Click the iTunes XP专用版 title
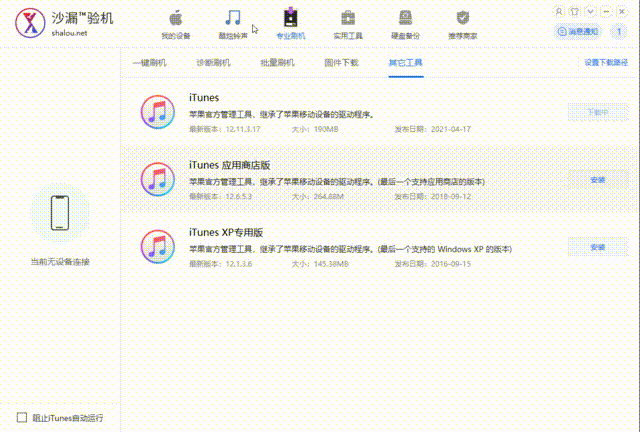This screenshot has width=640, height=432. 226,233
